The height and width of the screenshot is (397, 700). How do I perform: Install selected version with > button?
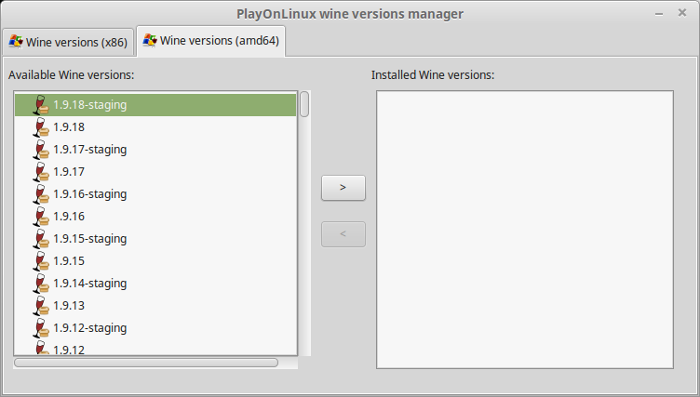coord(343,188)
